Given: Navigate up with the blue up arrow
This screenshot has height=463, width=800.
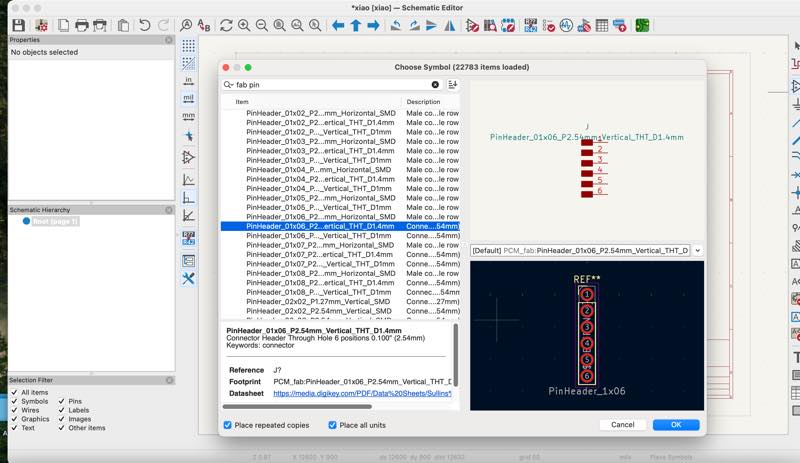Looking at the screenshot, I should 356,25.
